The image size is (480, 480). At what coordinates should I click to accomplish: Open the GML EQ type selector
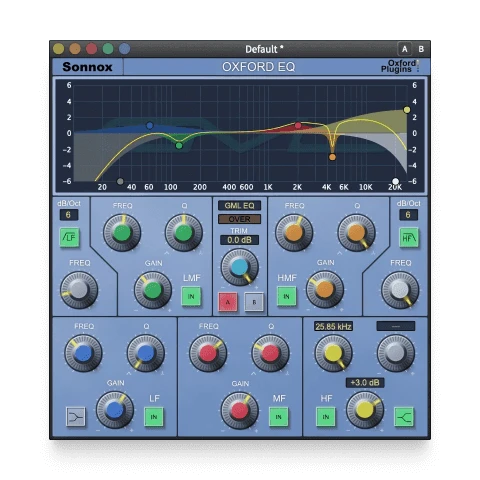[x=239, y=206]
